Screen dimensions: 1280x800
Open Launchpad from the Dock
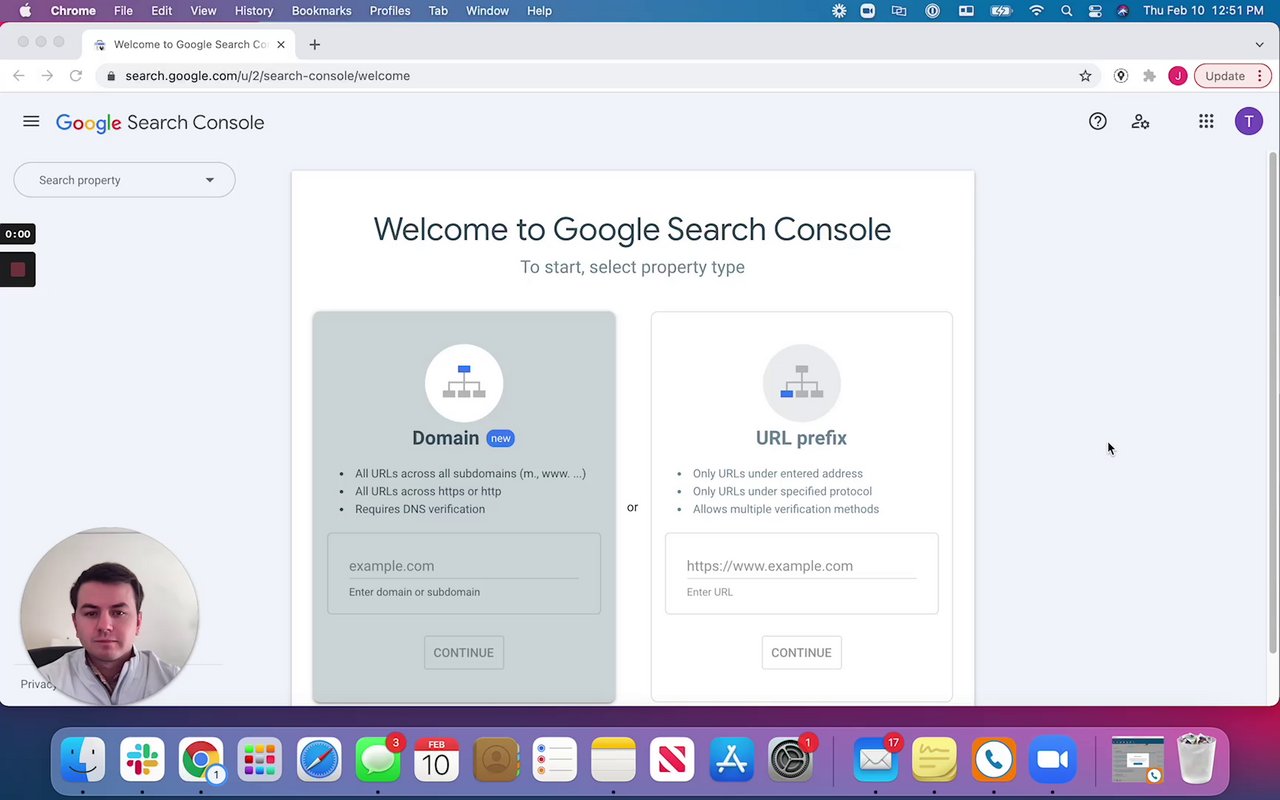260,761
